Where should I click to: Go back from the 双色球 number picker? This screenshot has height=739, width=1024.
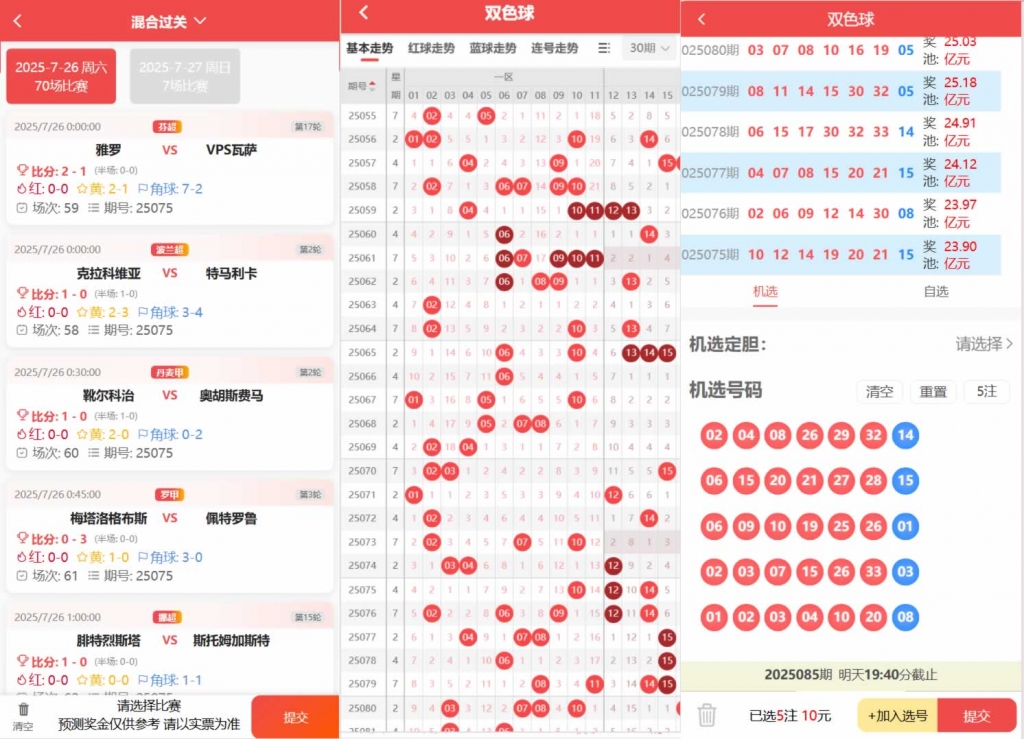tap(702, 19)
